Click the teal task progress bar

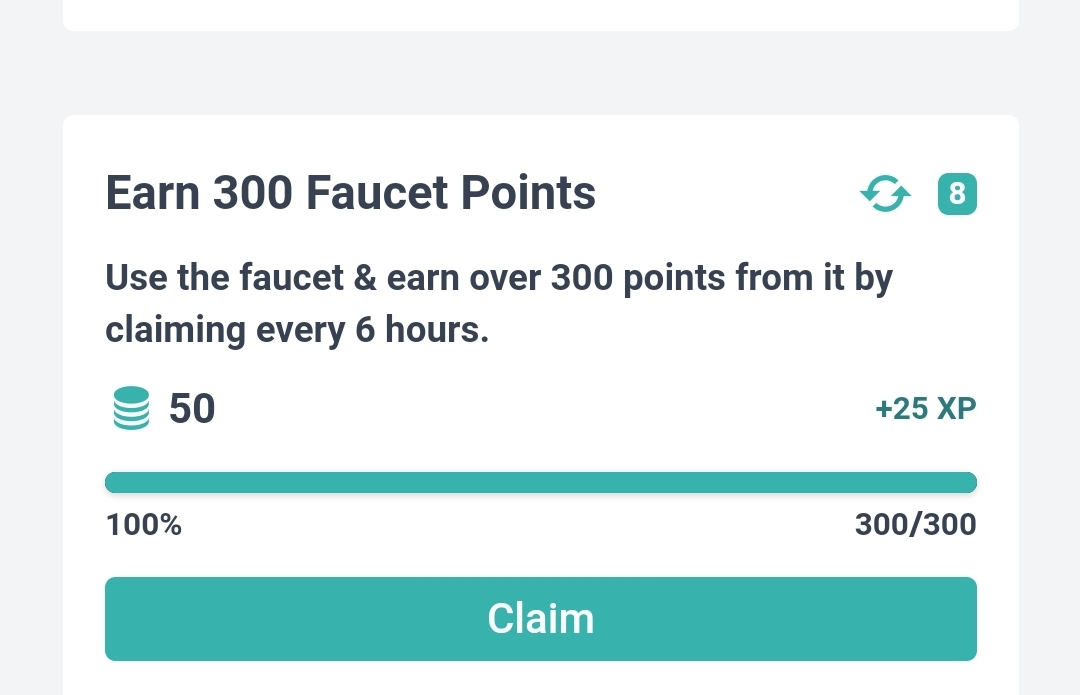(541, 482)
